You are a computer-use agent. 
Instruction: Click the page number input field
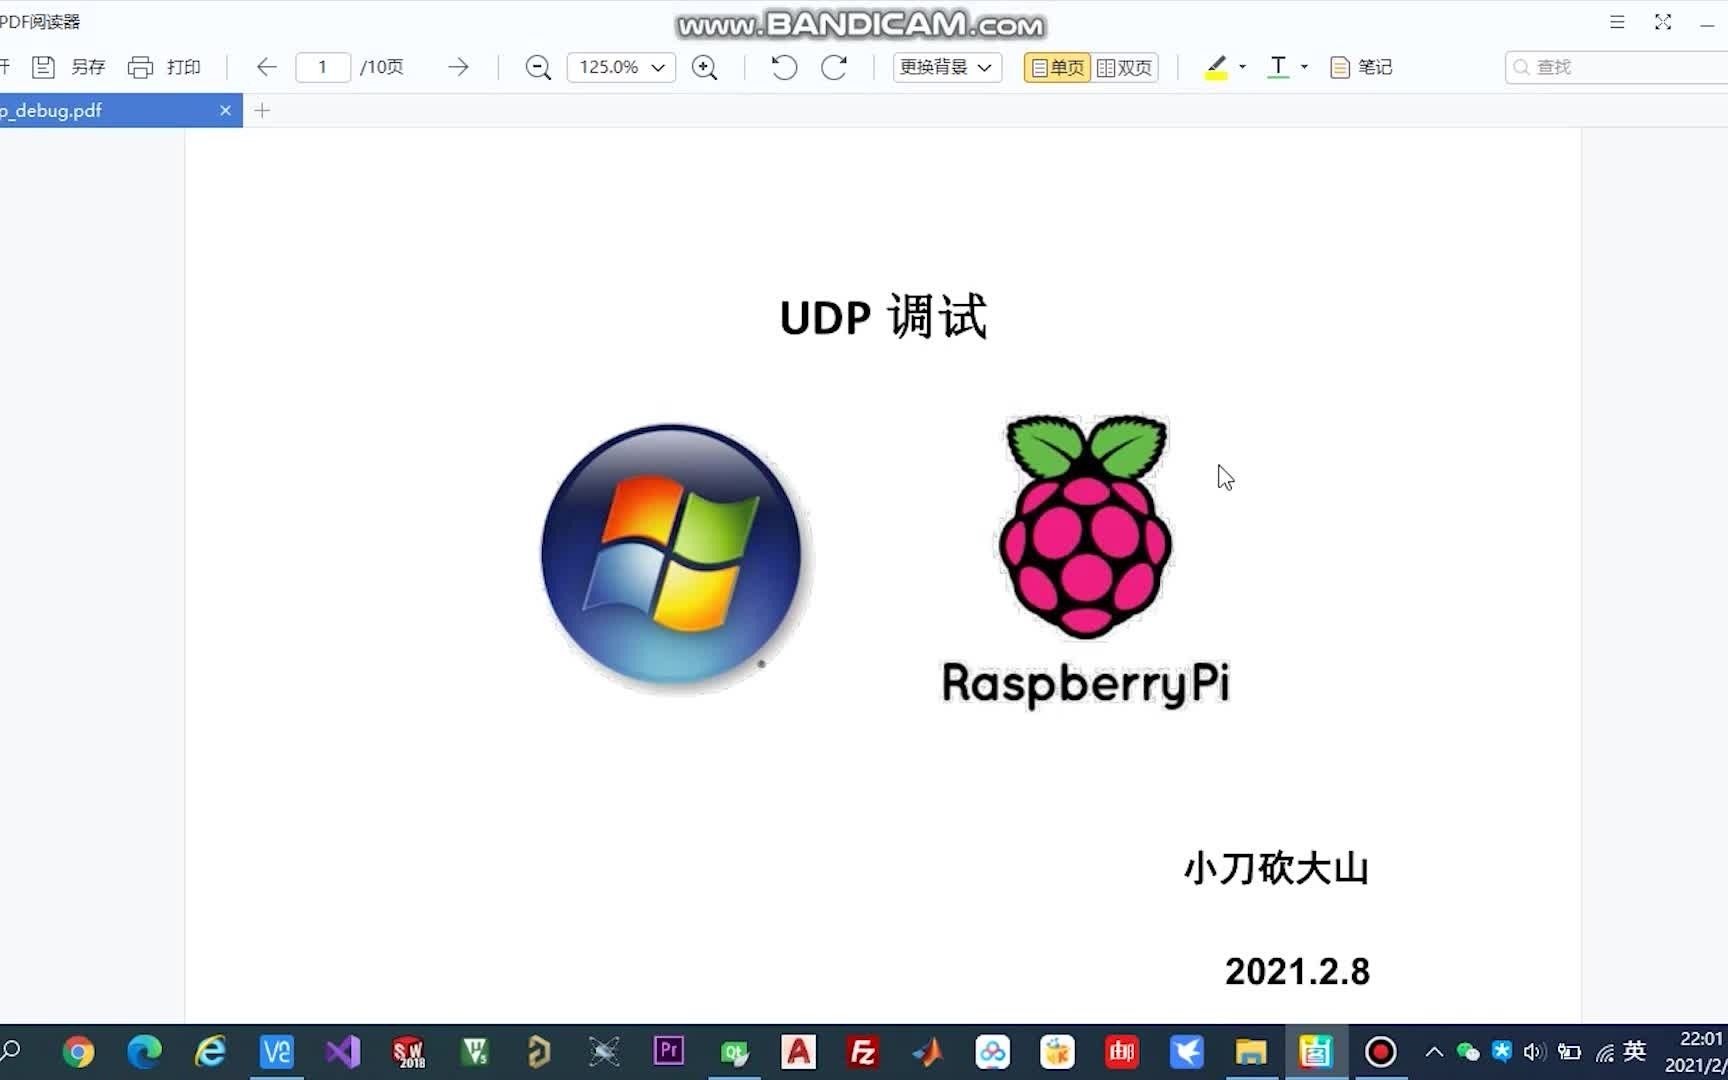tap(322, 67)
